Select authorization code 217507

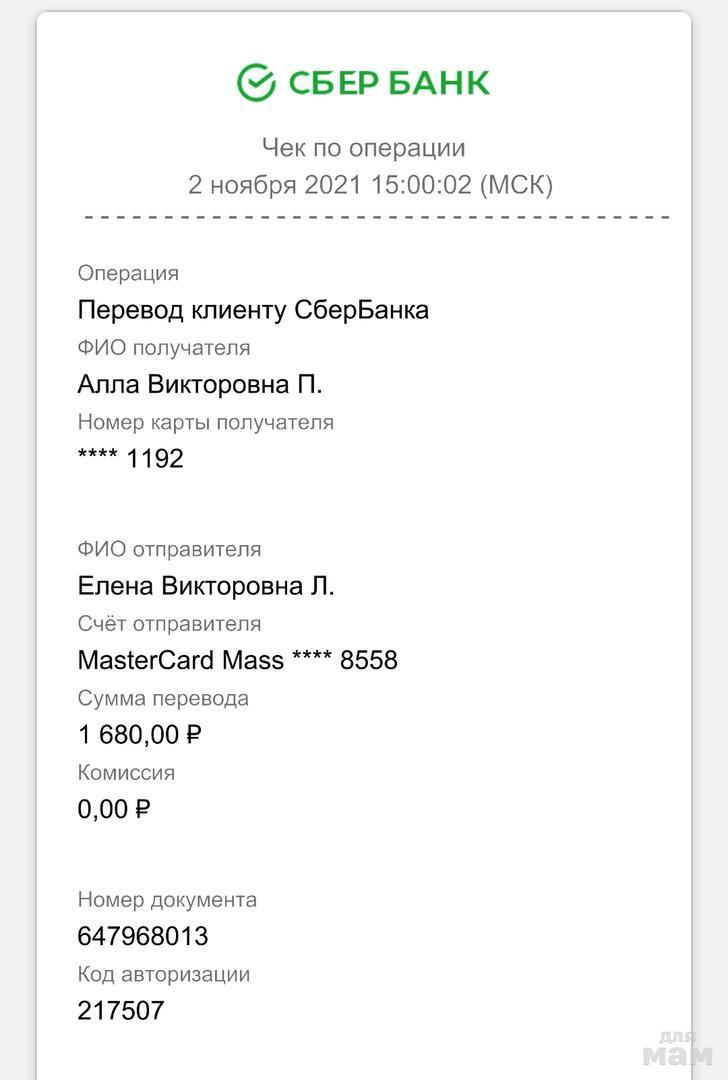(x=120, y=1011)
